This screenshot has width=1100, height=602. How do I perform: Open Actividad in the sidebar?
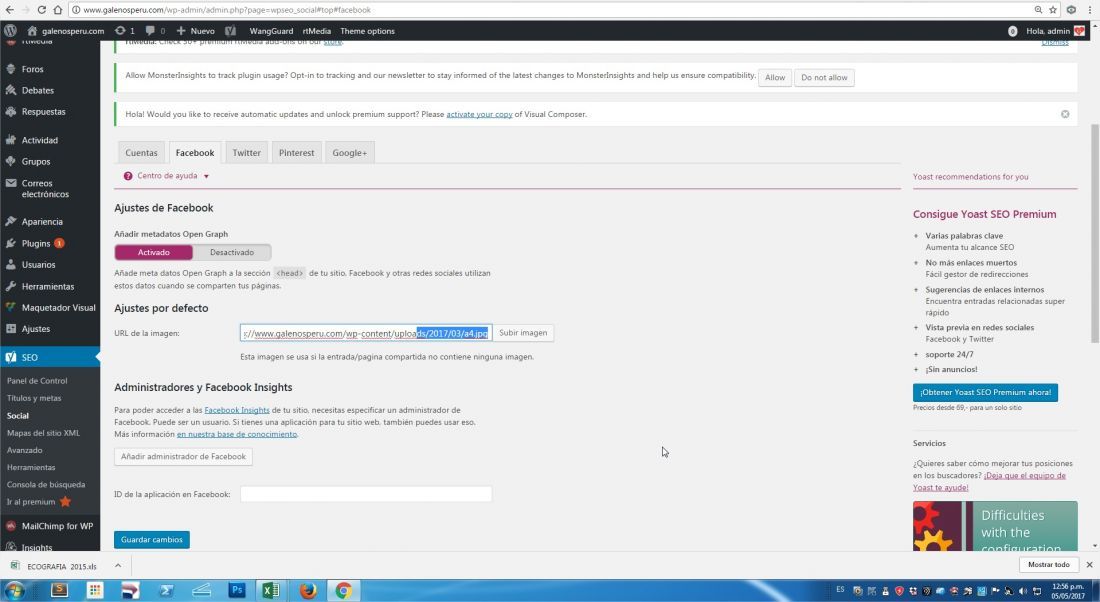coord(39,140)
